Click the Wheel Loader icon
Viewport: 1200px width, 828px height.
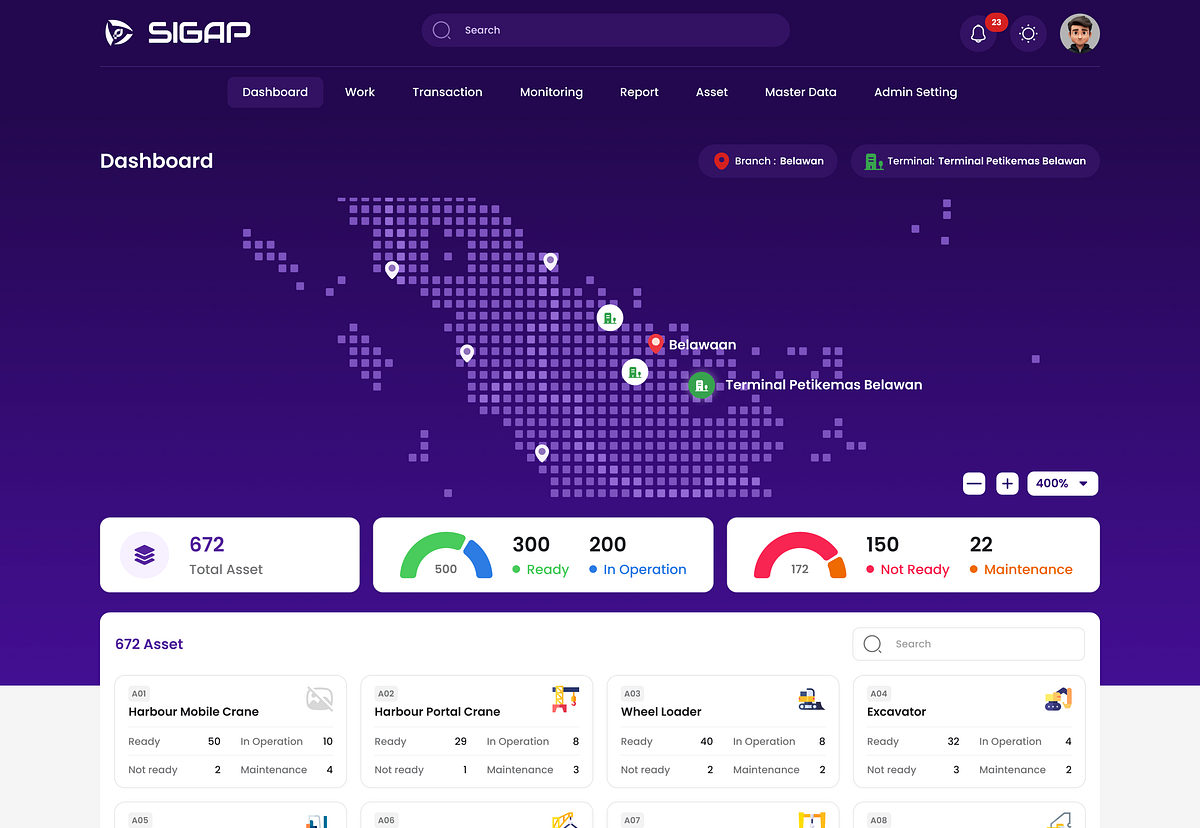812,699
